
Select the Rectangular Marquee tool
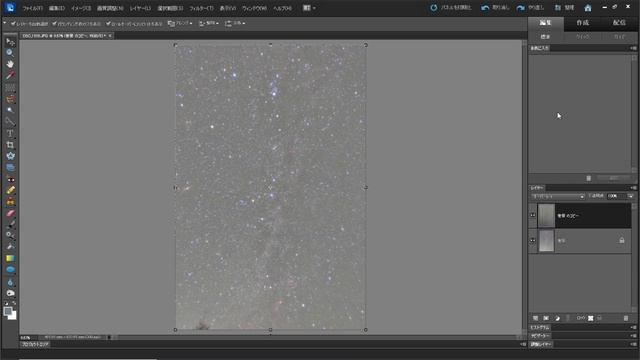point(10,87)
